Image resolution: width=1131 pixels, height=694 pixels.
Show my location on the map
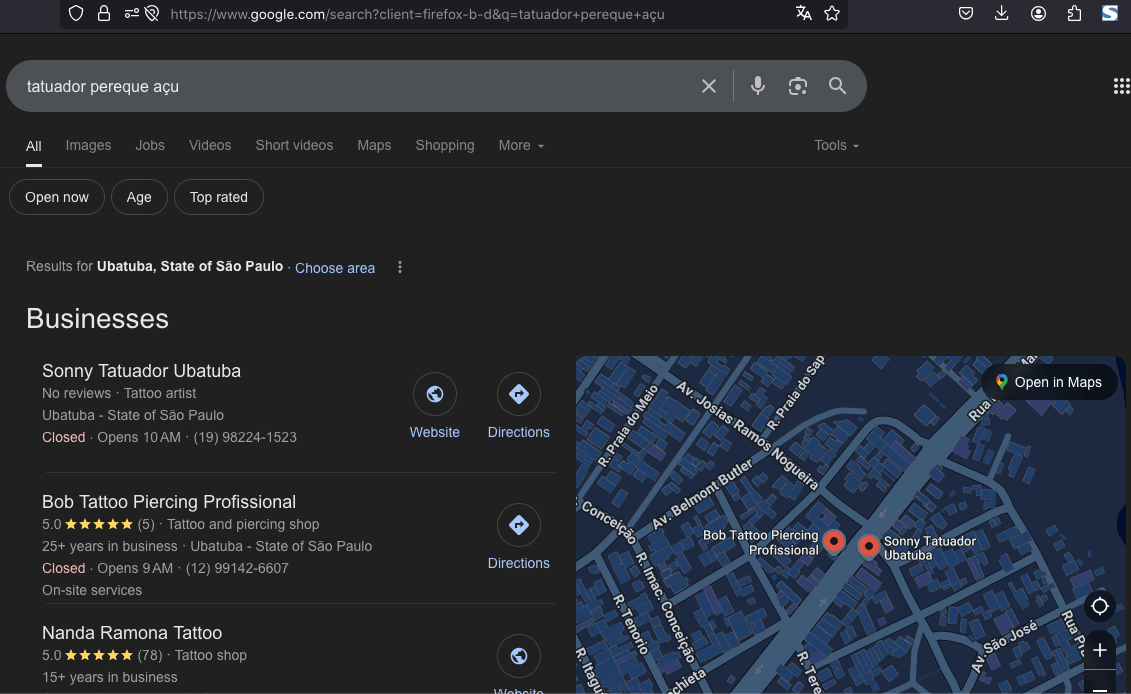(1099, 606)
